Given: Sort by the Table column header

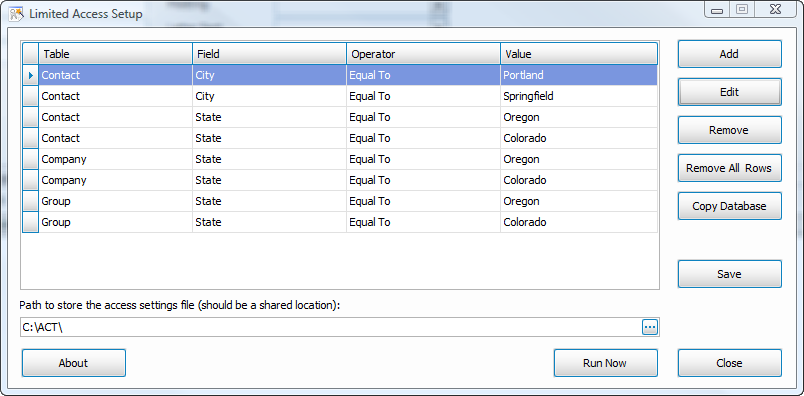Looking at the screenshot, I should [115, 53].
